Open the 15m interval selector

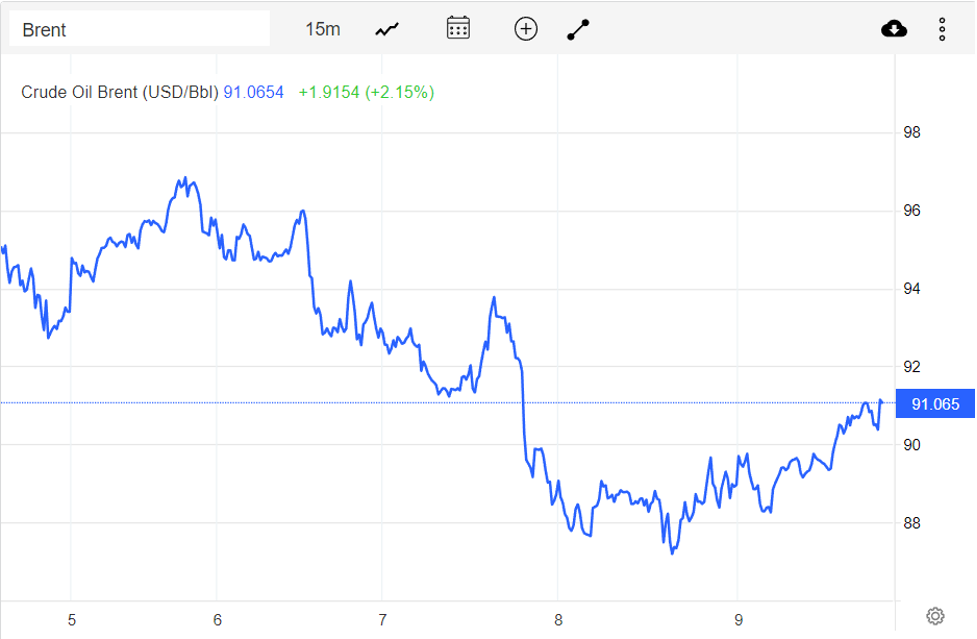coord(325,28)
